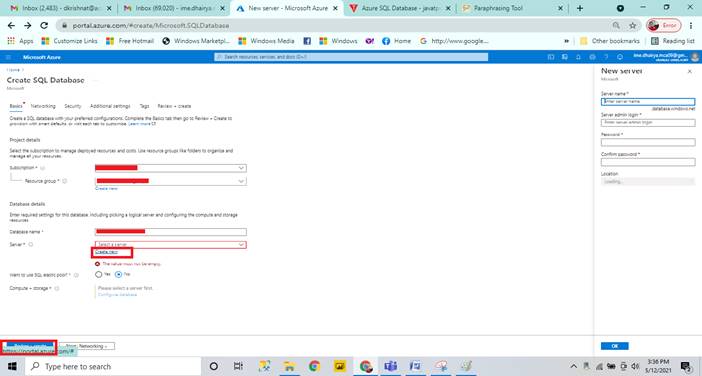Viewport: 702px width, 376px height.
Task: Open Azure portal settings gear
Action: pyautogui.click(x=592, y=57)
